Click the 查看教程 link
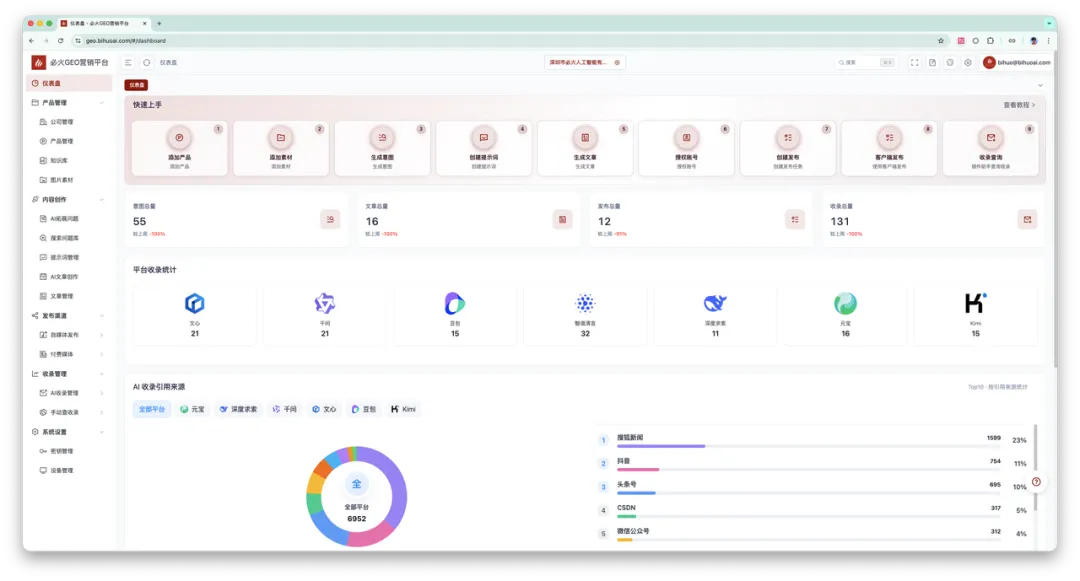The height and width of the screenshot is (581, 1080). click(1019, 104)
